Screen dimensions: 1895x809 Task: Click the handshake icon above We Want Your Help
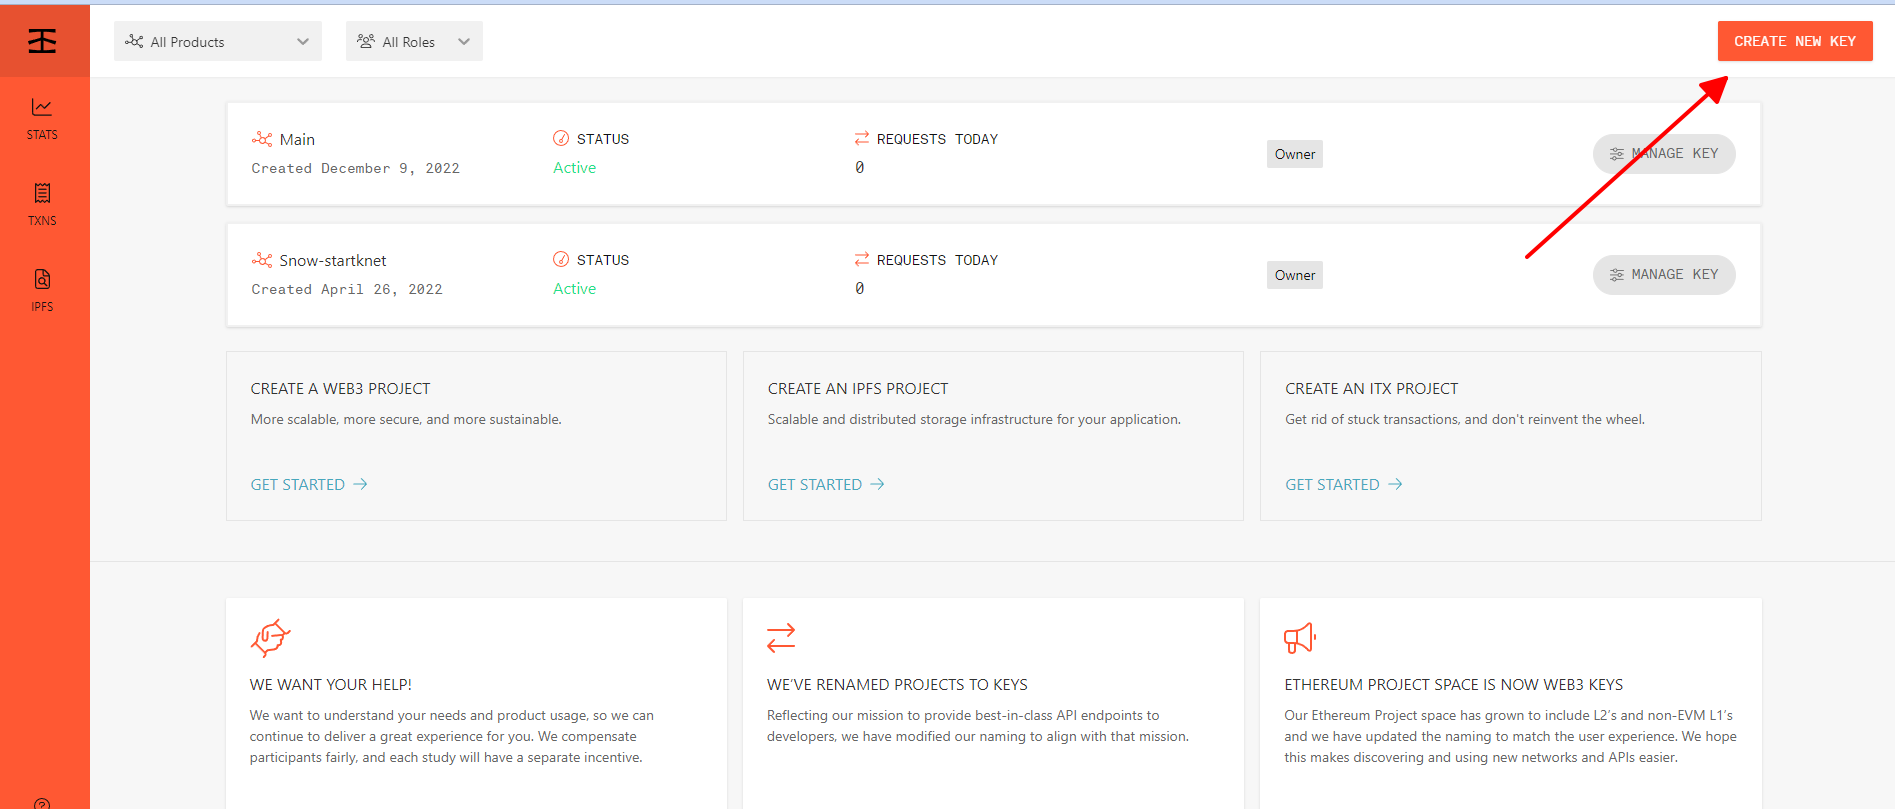[x=270, y=637]
